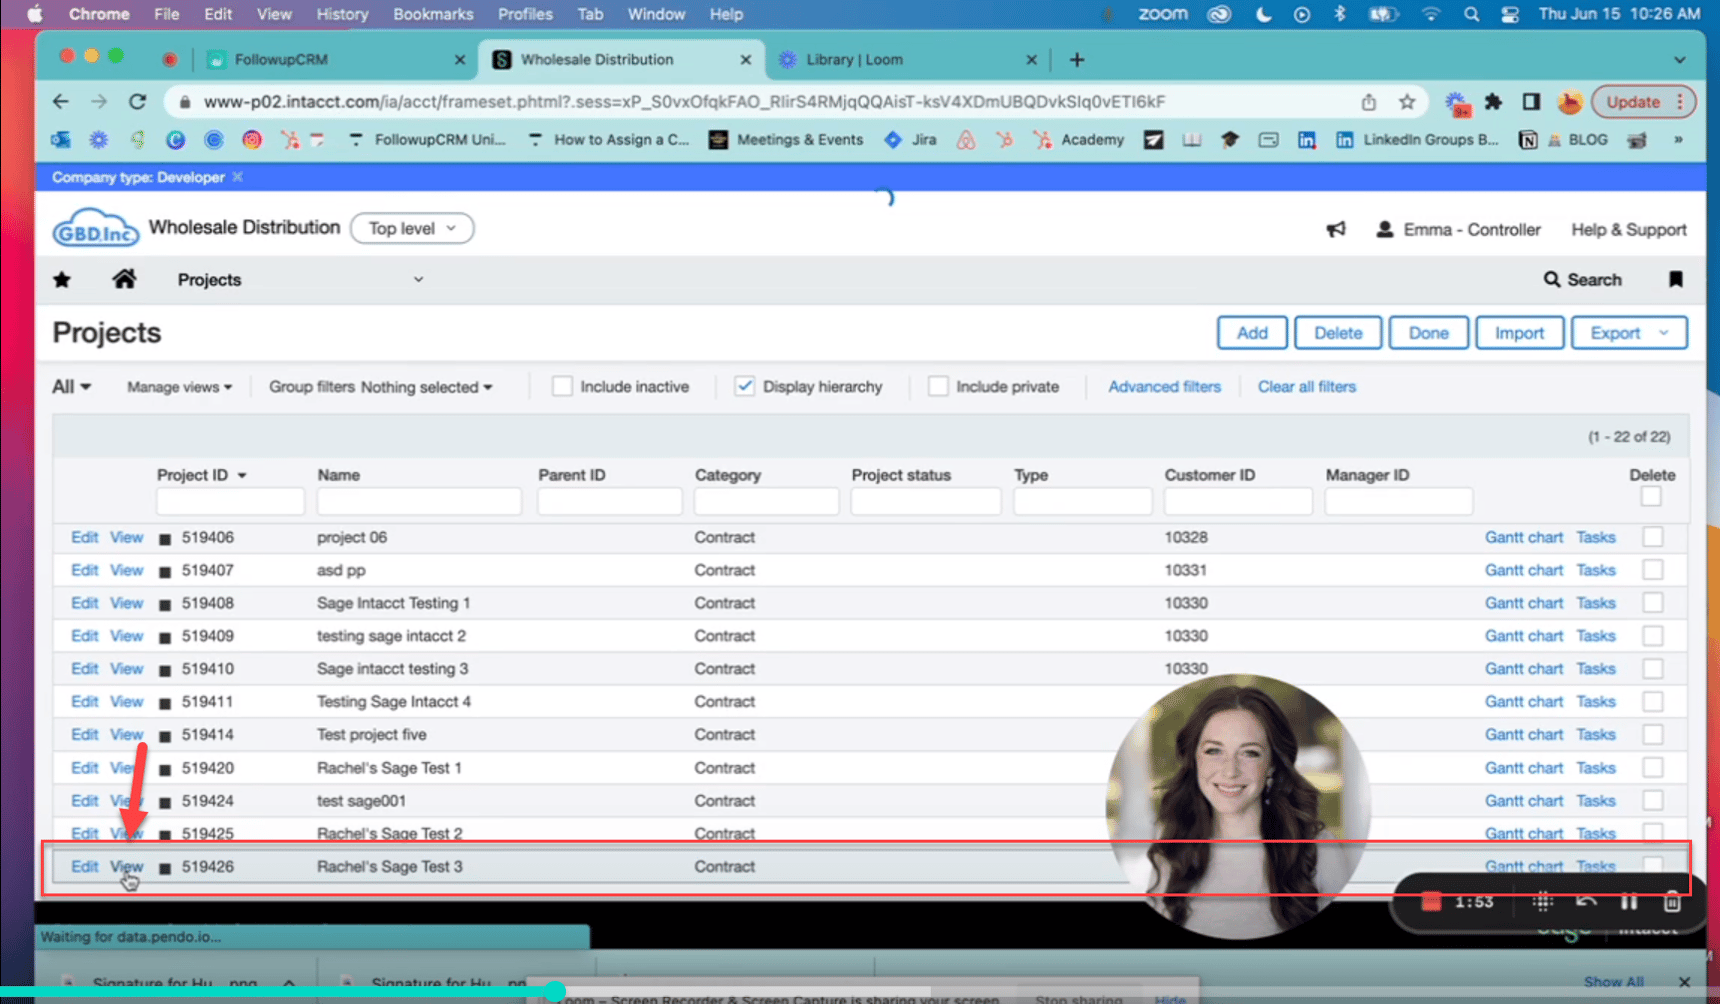Screen dimensions: 1720x1004
Task: Delete the Loom recording via trash icon
Action: (1673, 901)
